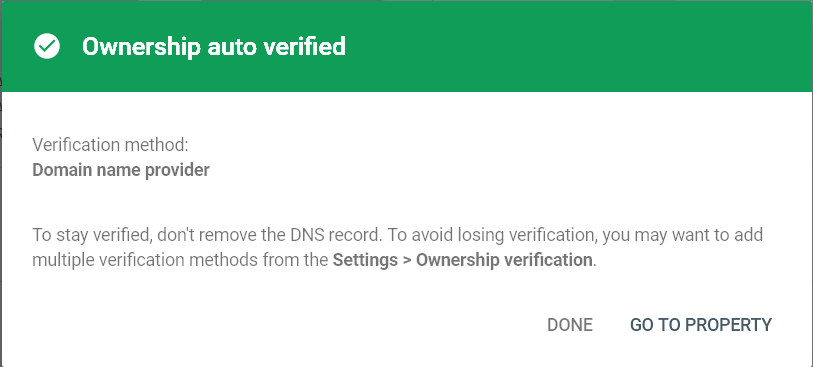813x367 pixels.
Task: Click the white checkmark circle icon
Action: (47, 46)
